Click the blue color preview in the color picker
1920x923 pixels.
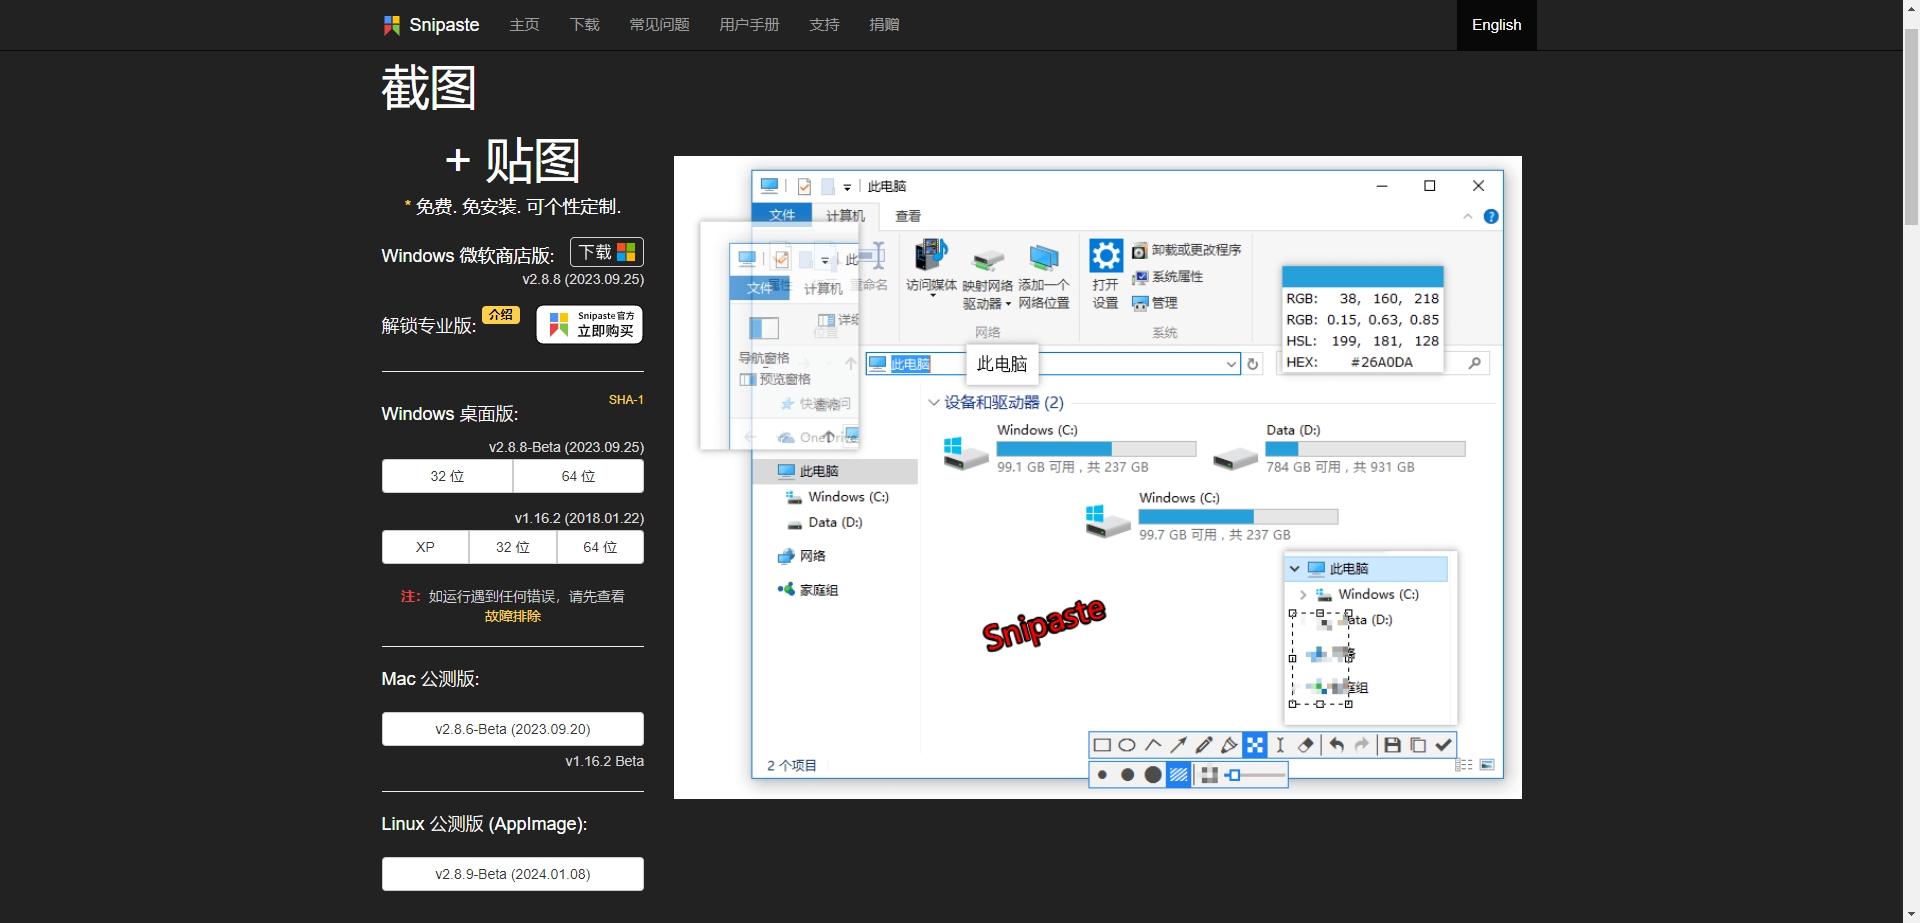coord(1363,277)
